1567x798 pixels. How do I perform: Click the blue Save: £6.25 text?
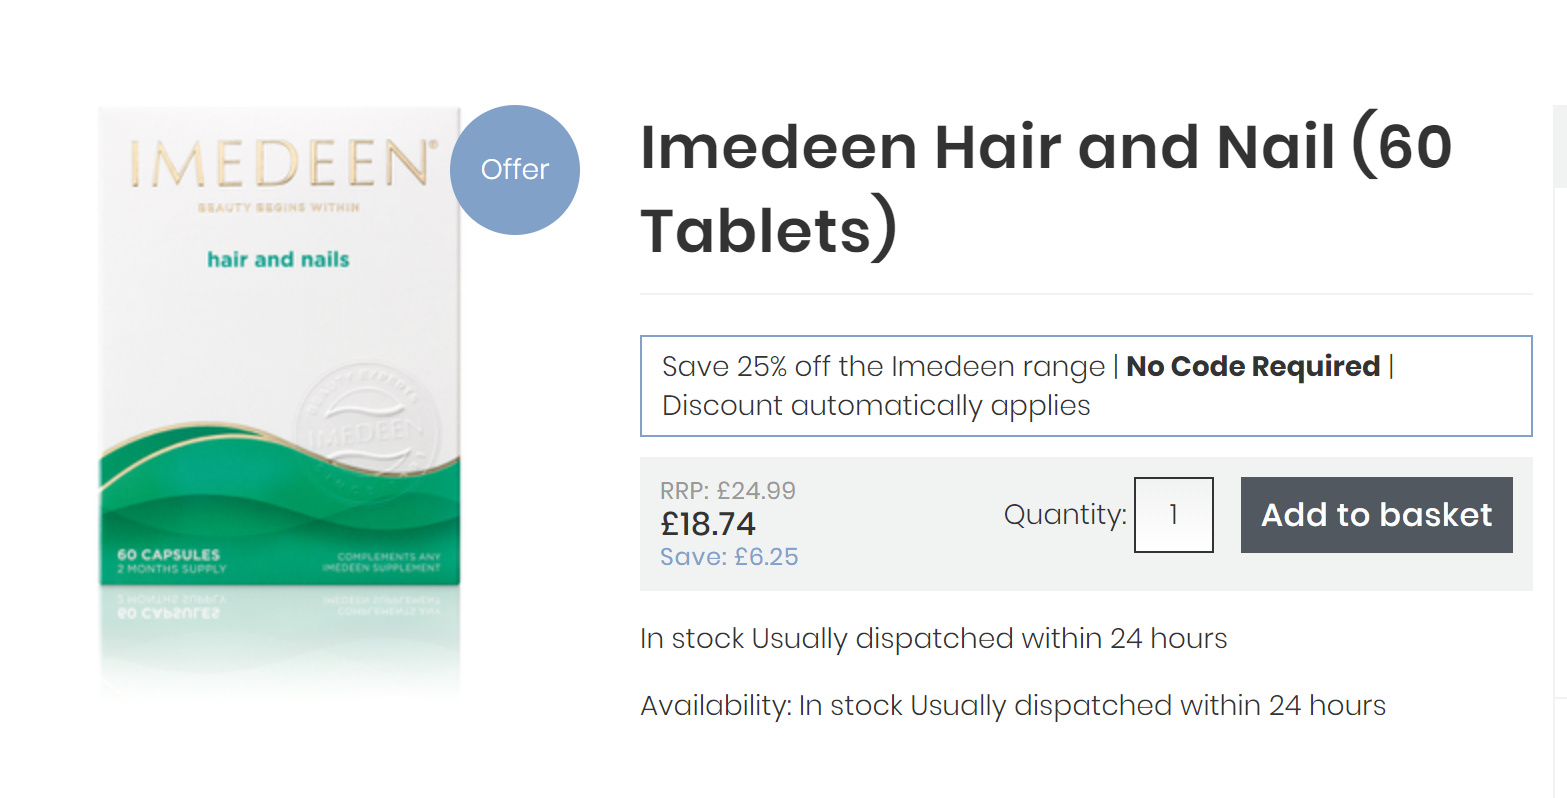(x=729, y=557)
